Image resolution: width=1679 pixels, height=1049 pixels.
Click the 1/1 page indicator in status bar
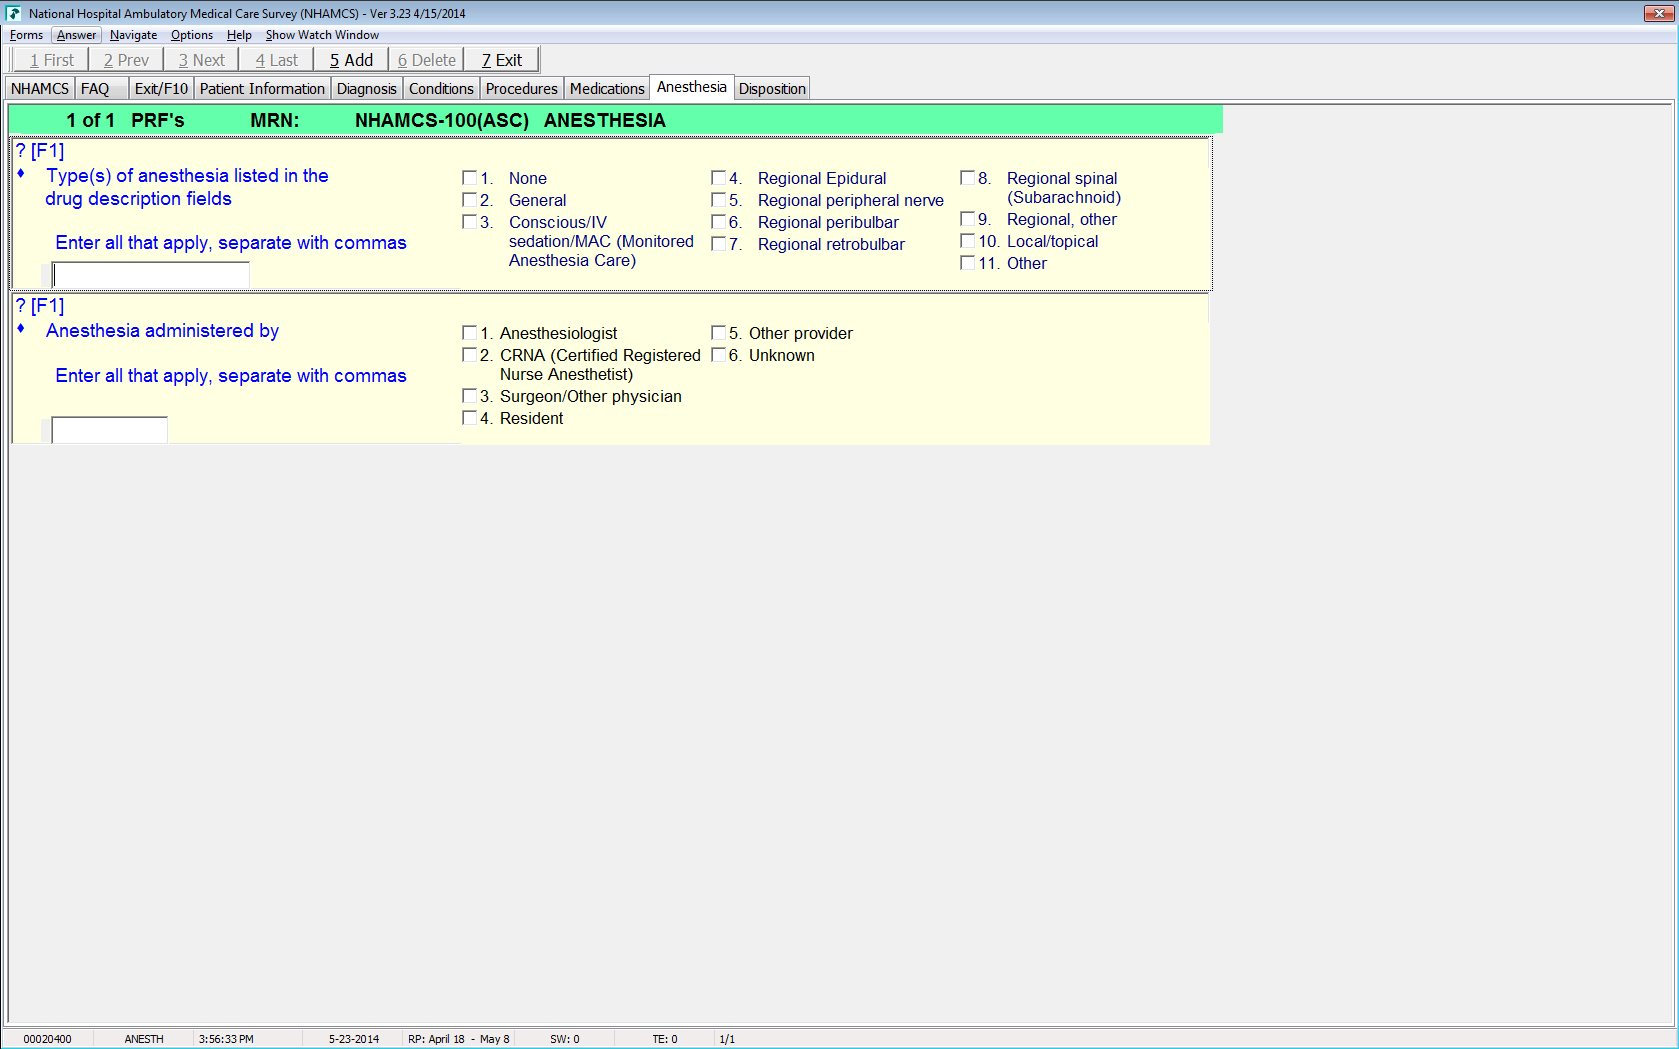point(727,1039)
